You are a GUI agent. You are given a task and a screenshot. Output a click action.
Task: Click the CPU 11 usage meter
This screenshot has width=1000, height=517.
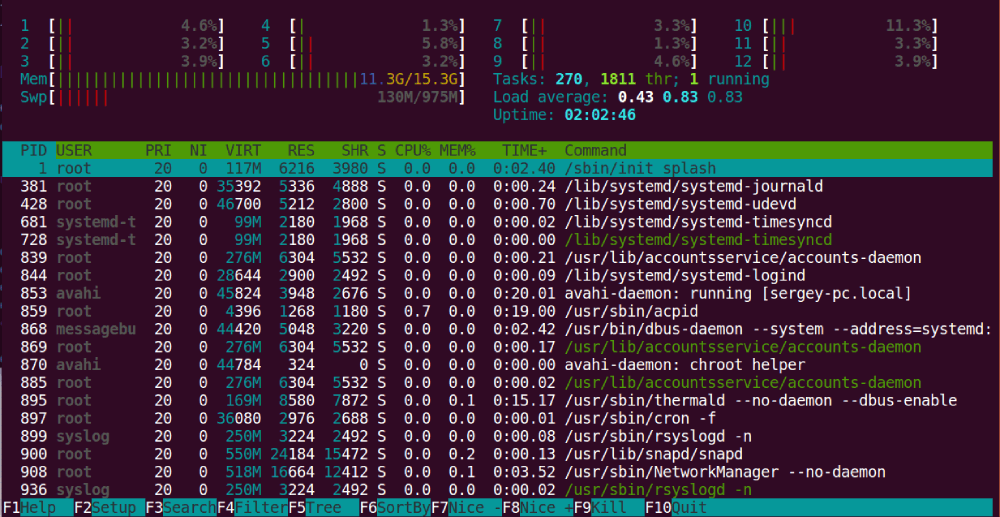click(x=837, y=44)
